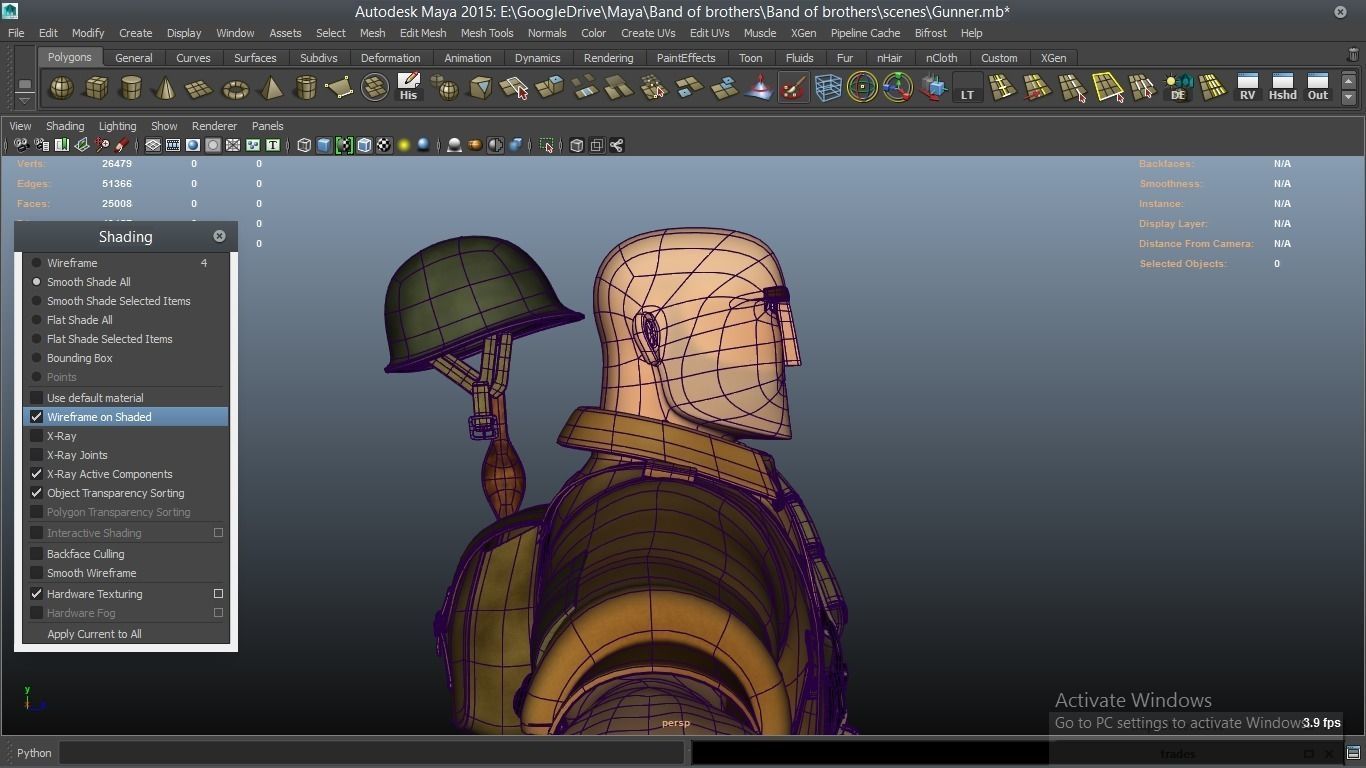Create a polygon sphere from the shelf

pyautogui.click(x=61, y=88)
